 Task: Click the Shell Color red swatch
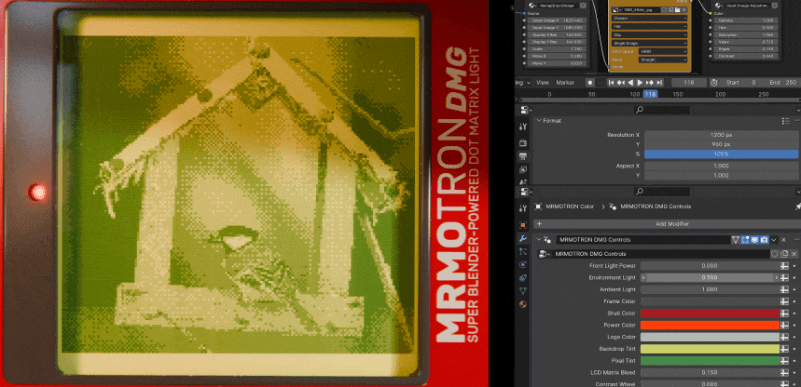[x=710, y=313]
